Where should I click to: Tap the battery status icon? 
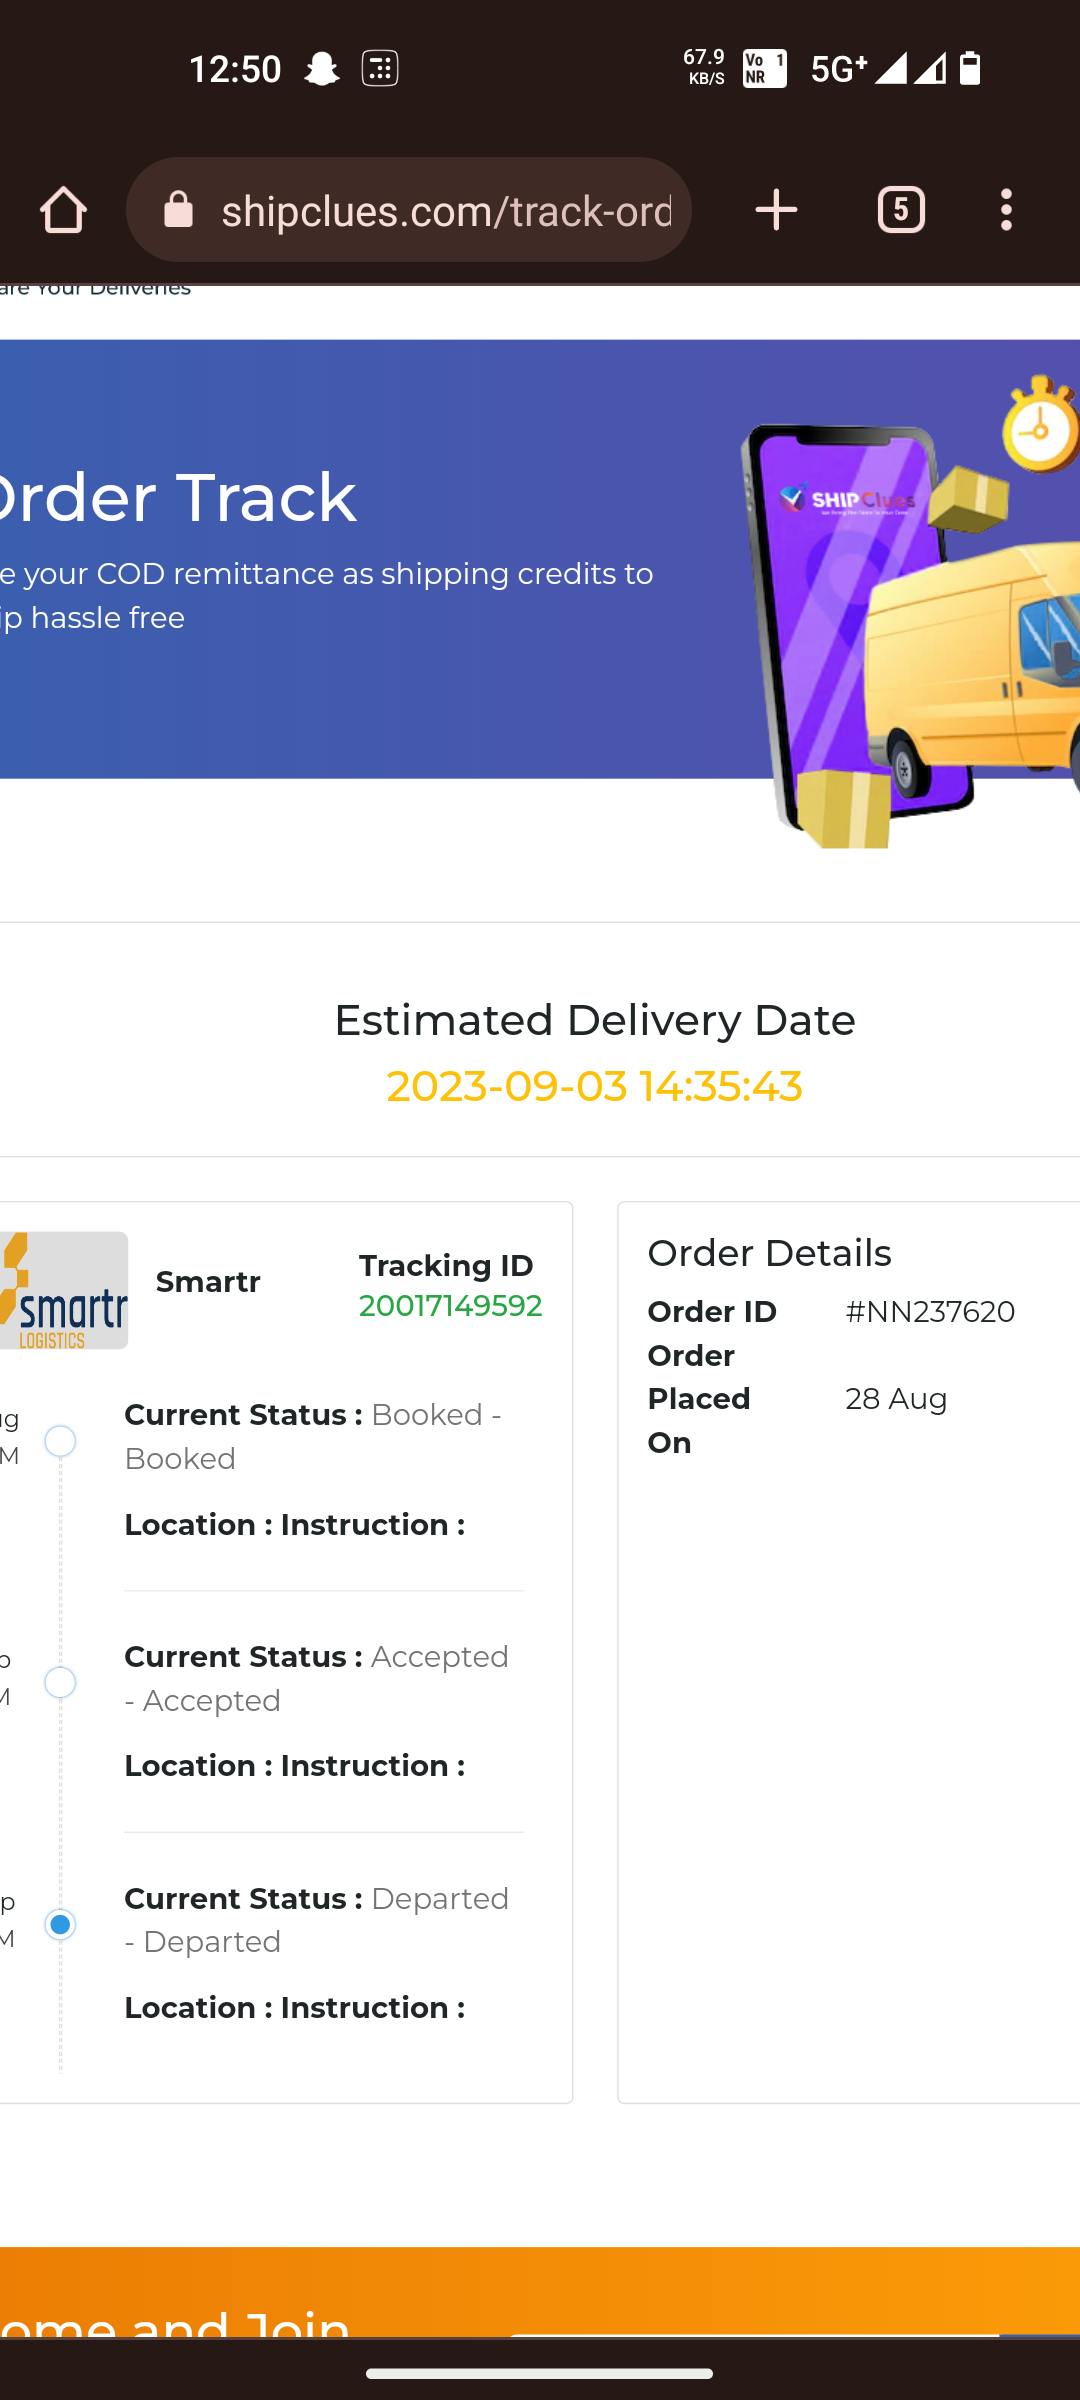(970, 69)
